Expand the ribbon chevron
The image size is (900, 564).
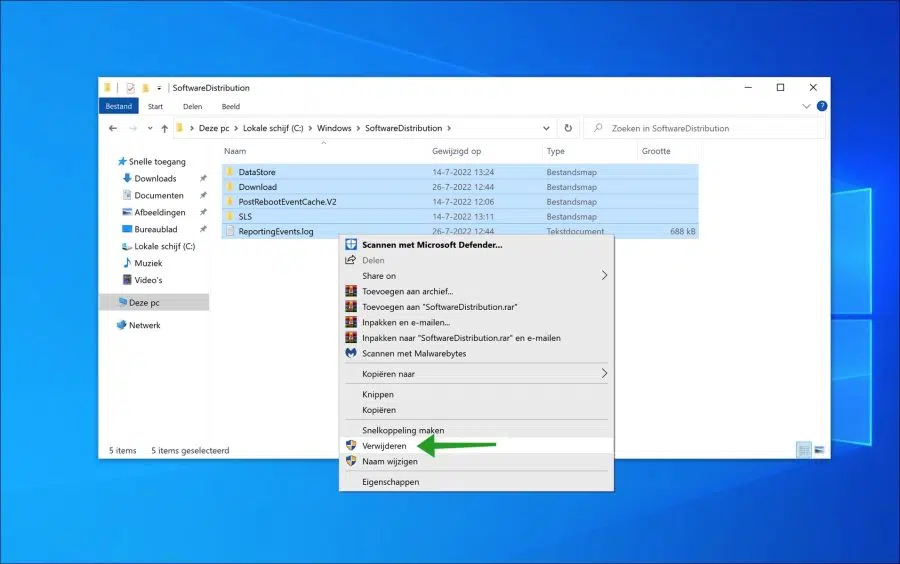(x=806, y=106)
